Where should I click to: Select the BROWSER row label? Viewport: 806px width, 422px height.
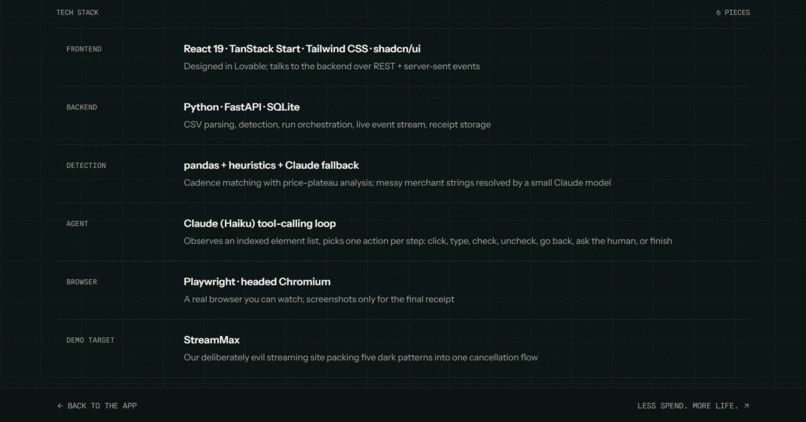coord(82,282)
